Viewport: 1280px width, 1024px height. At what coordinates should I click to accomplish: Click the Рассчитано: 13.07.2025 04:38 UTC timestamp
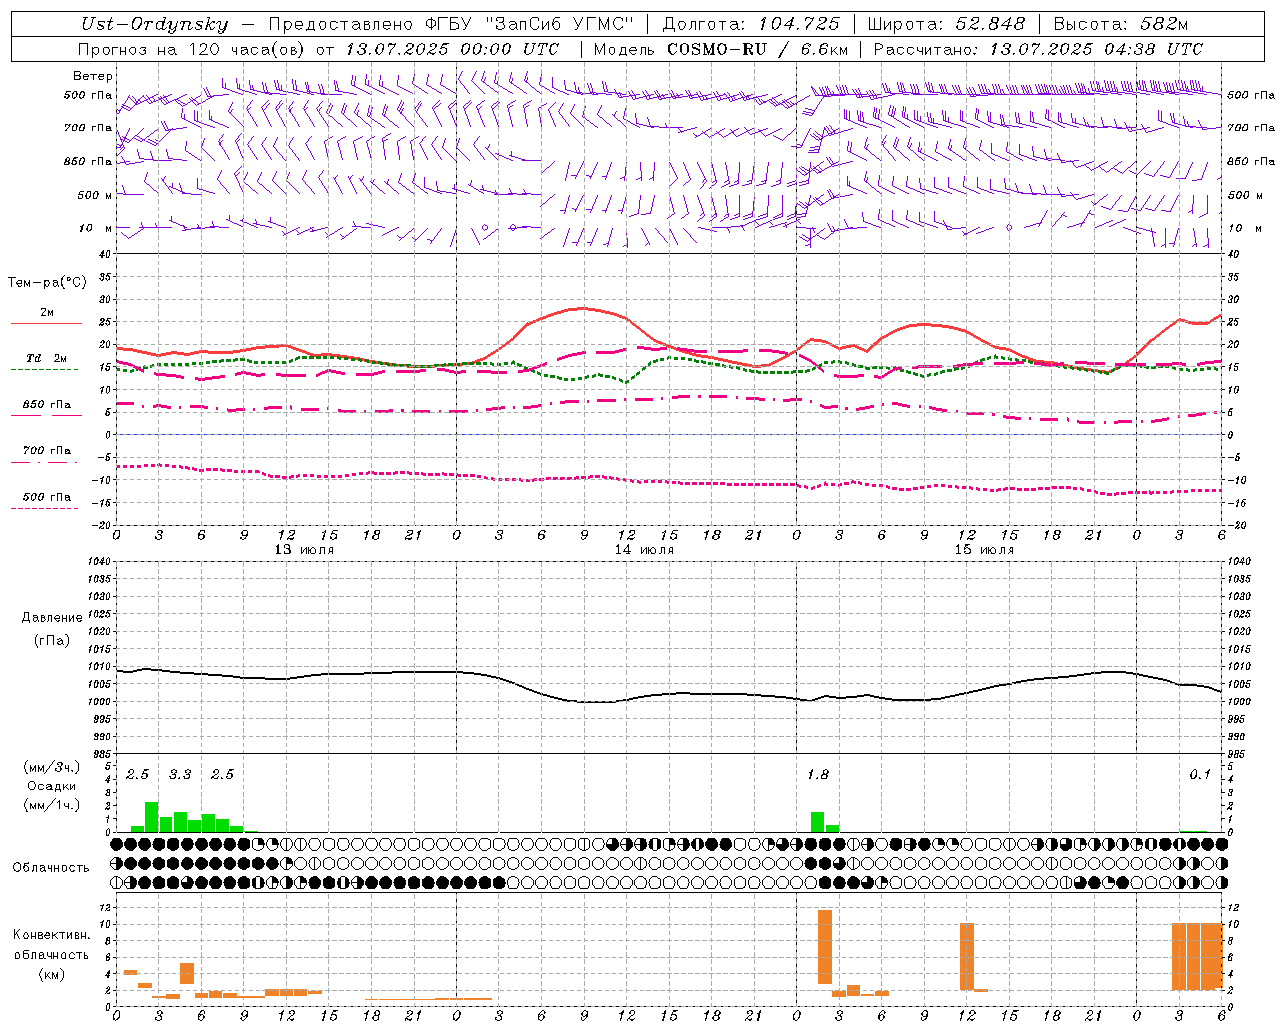pos(1038,49)
